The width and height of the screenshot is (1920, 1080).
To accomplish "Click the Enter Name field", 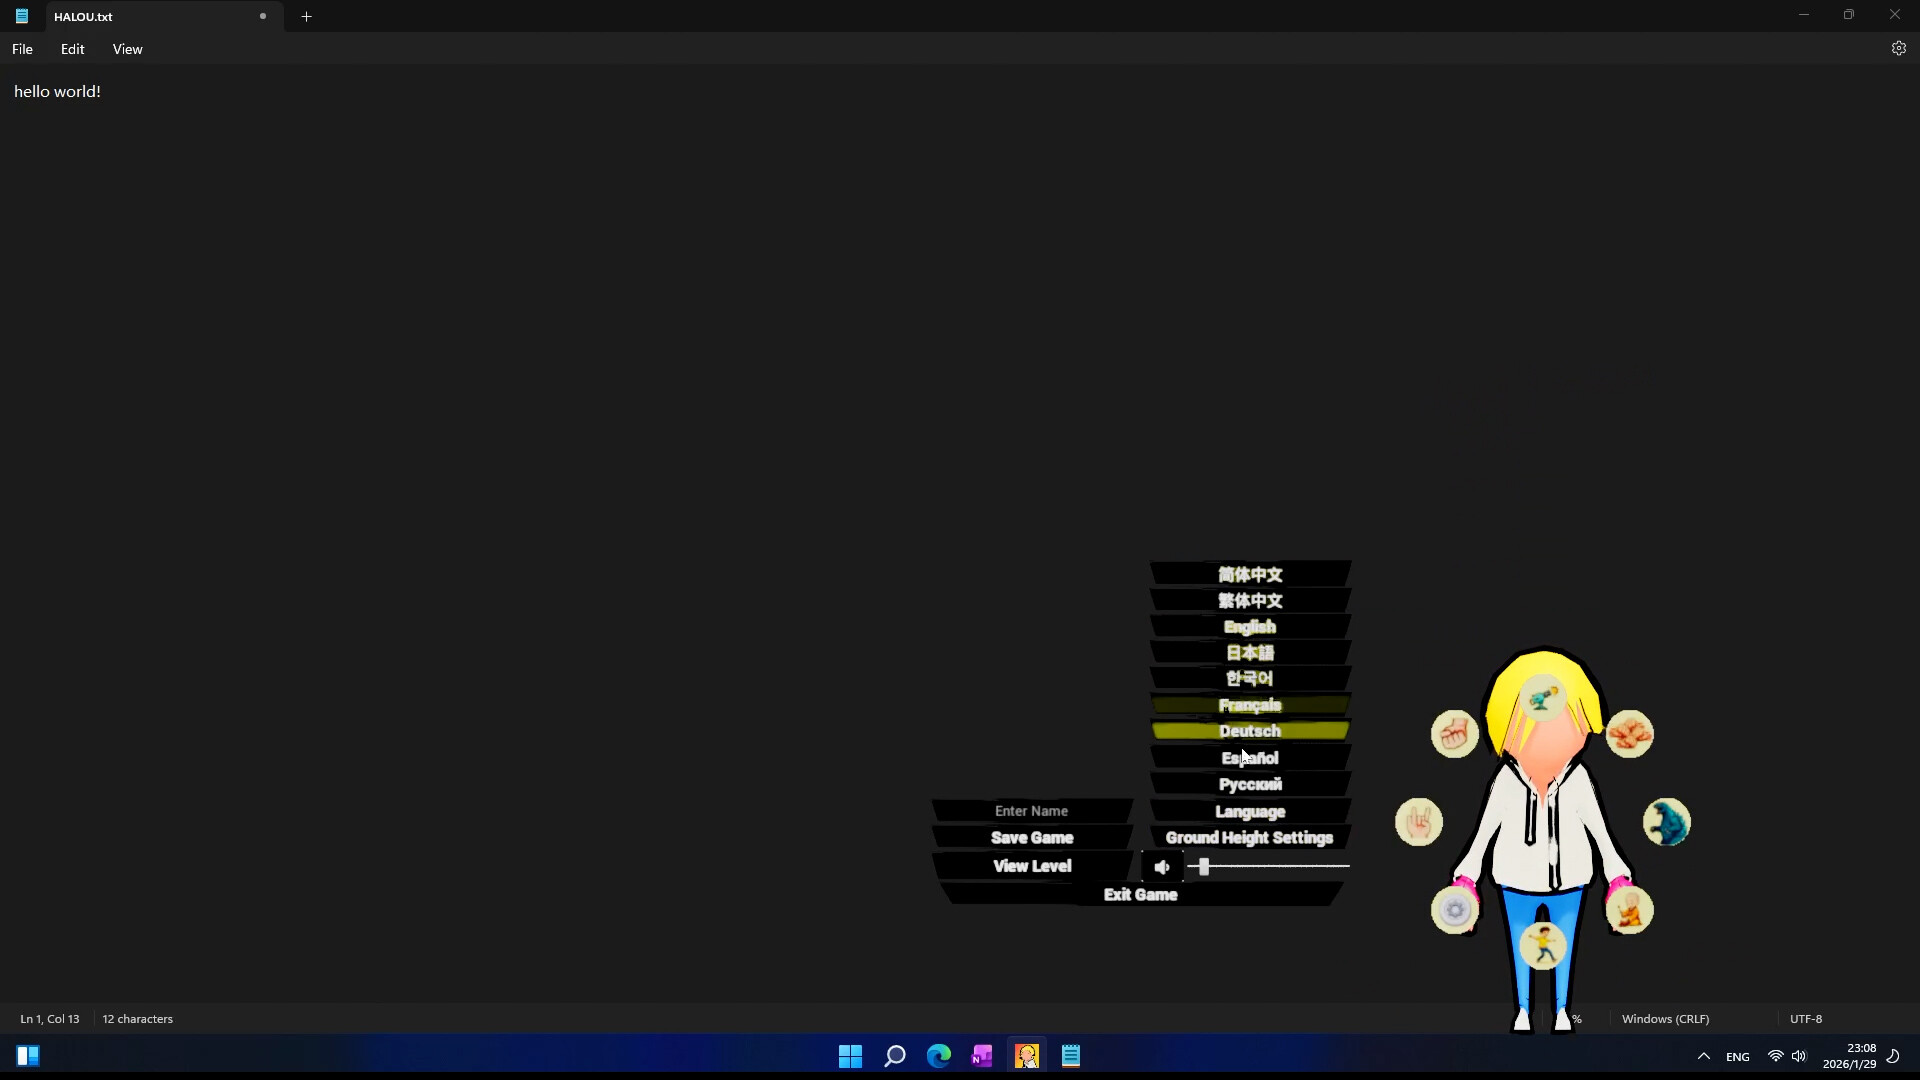I will pos(1031,810).
